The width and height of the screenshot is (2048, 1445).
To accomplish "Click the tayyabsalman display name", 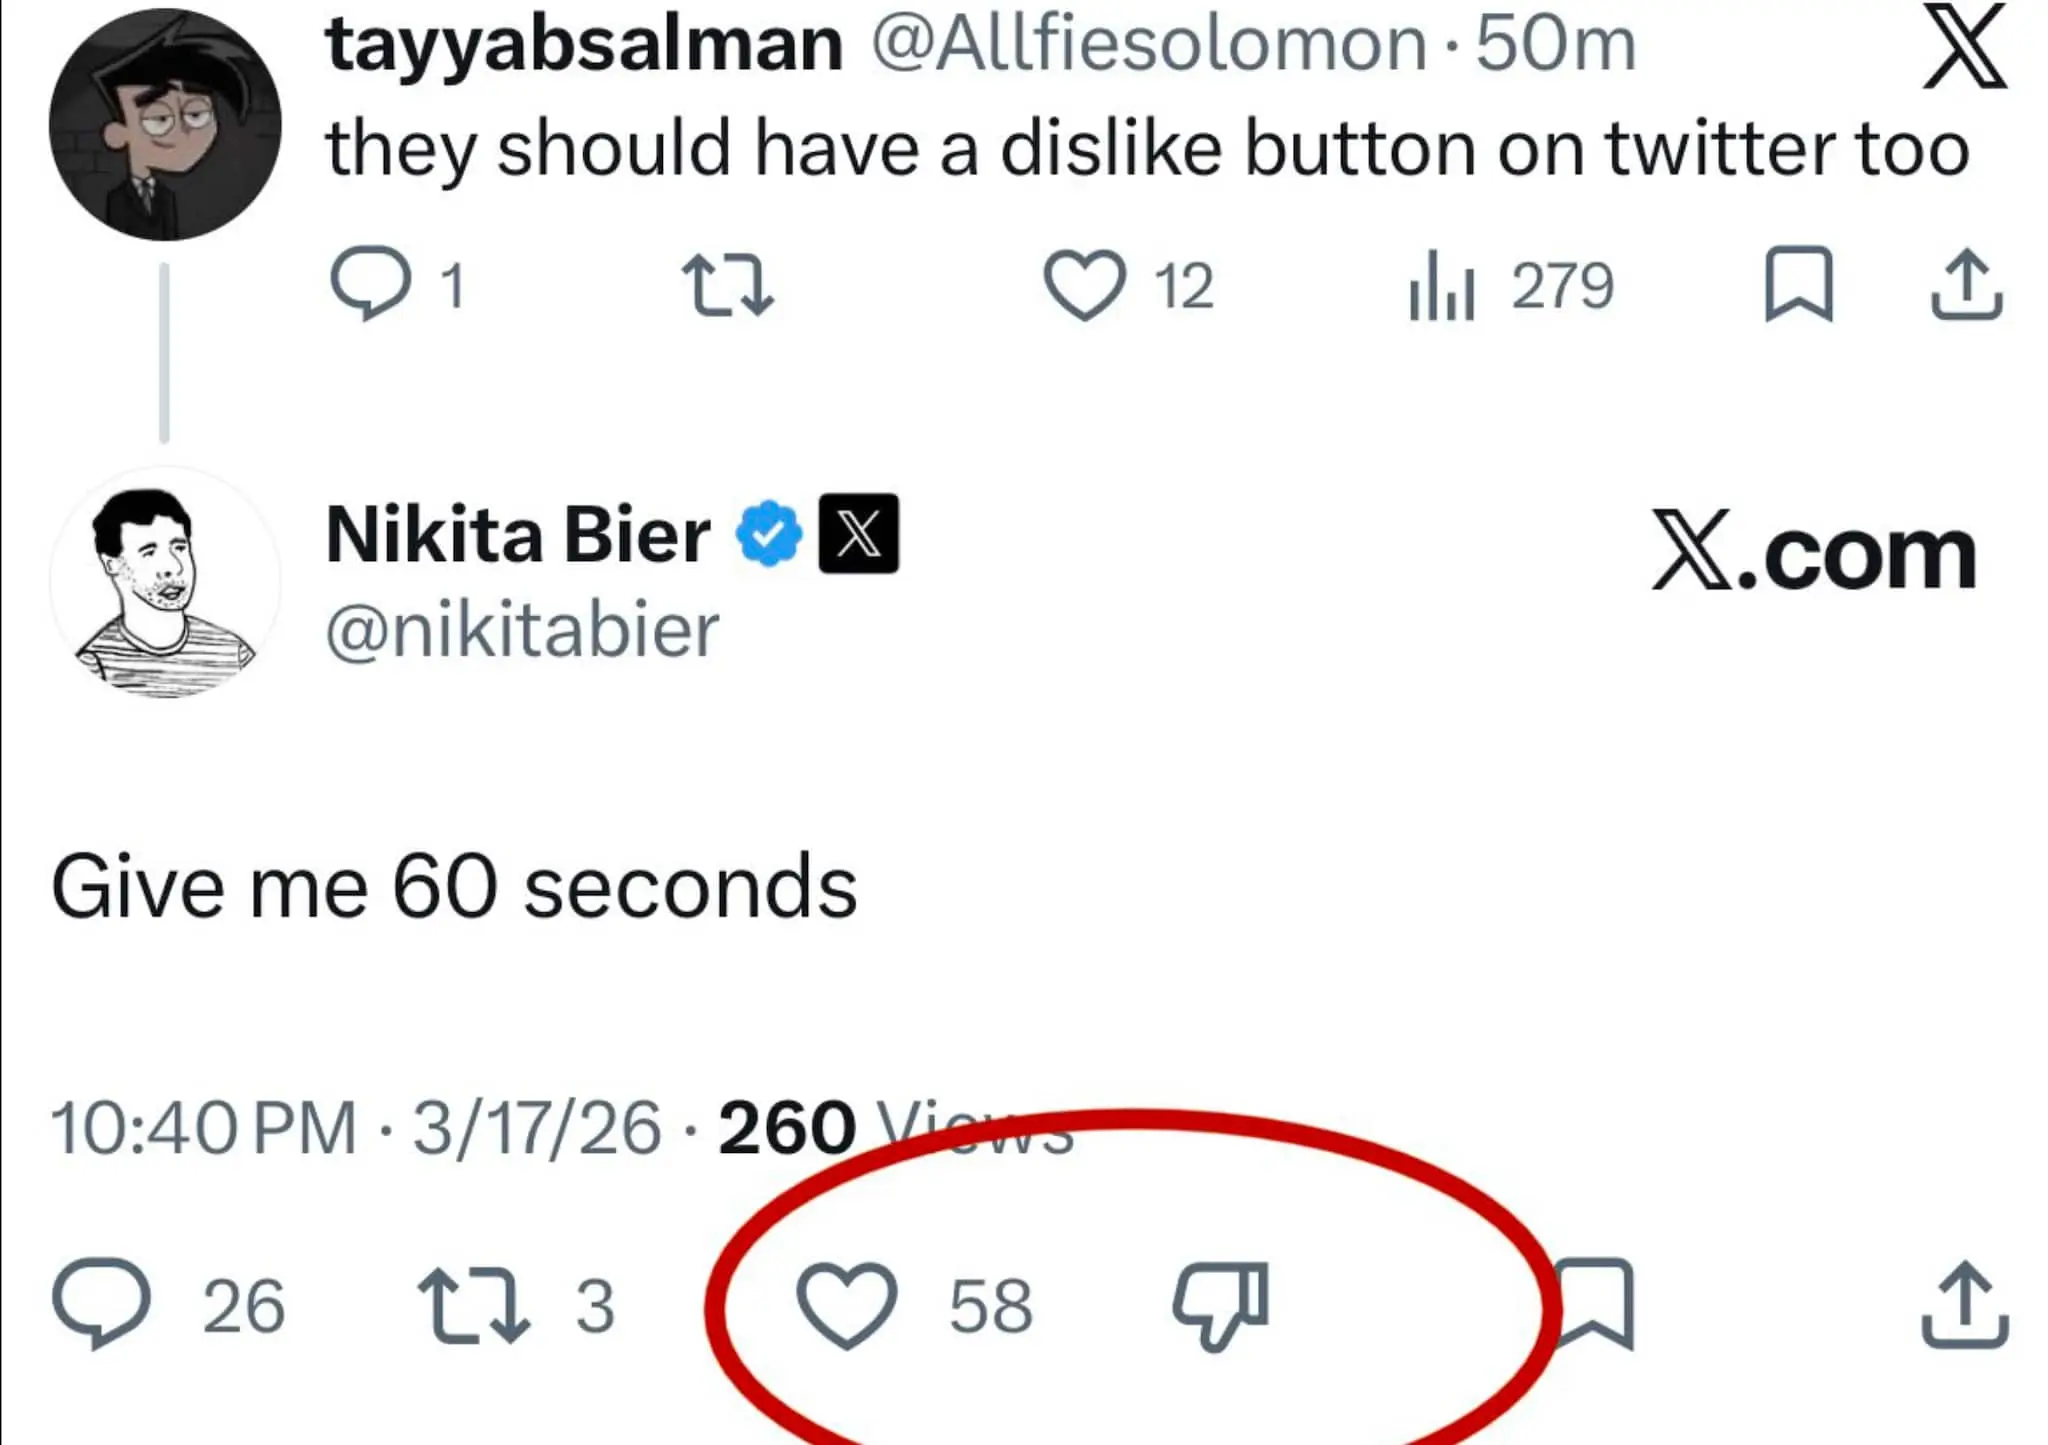I will click(584, 45).
